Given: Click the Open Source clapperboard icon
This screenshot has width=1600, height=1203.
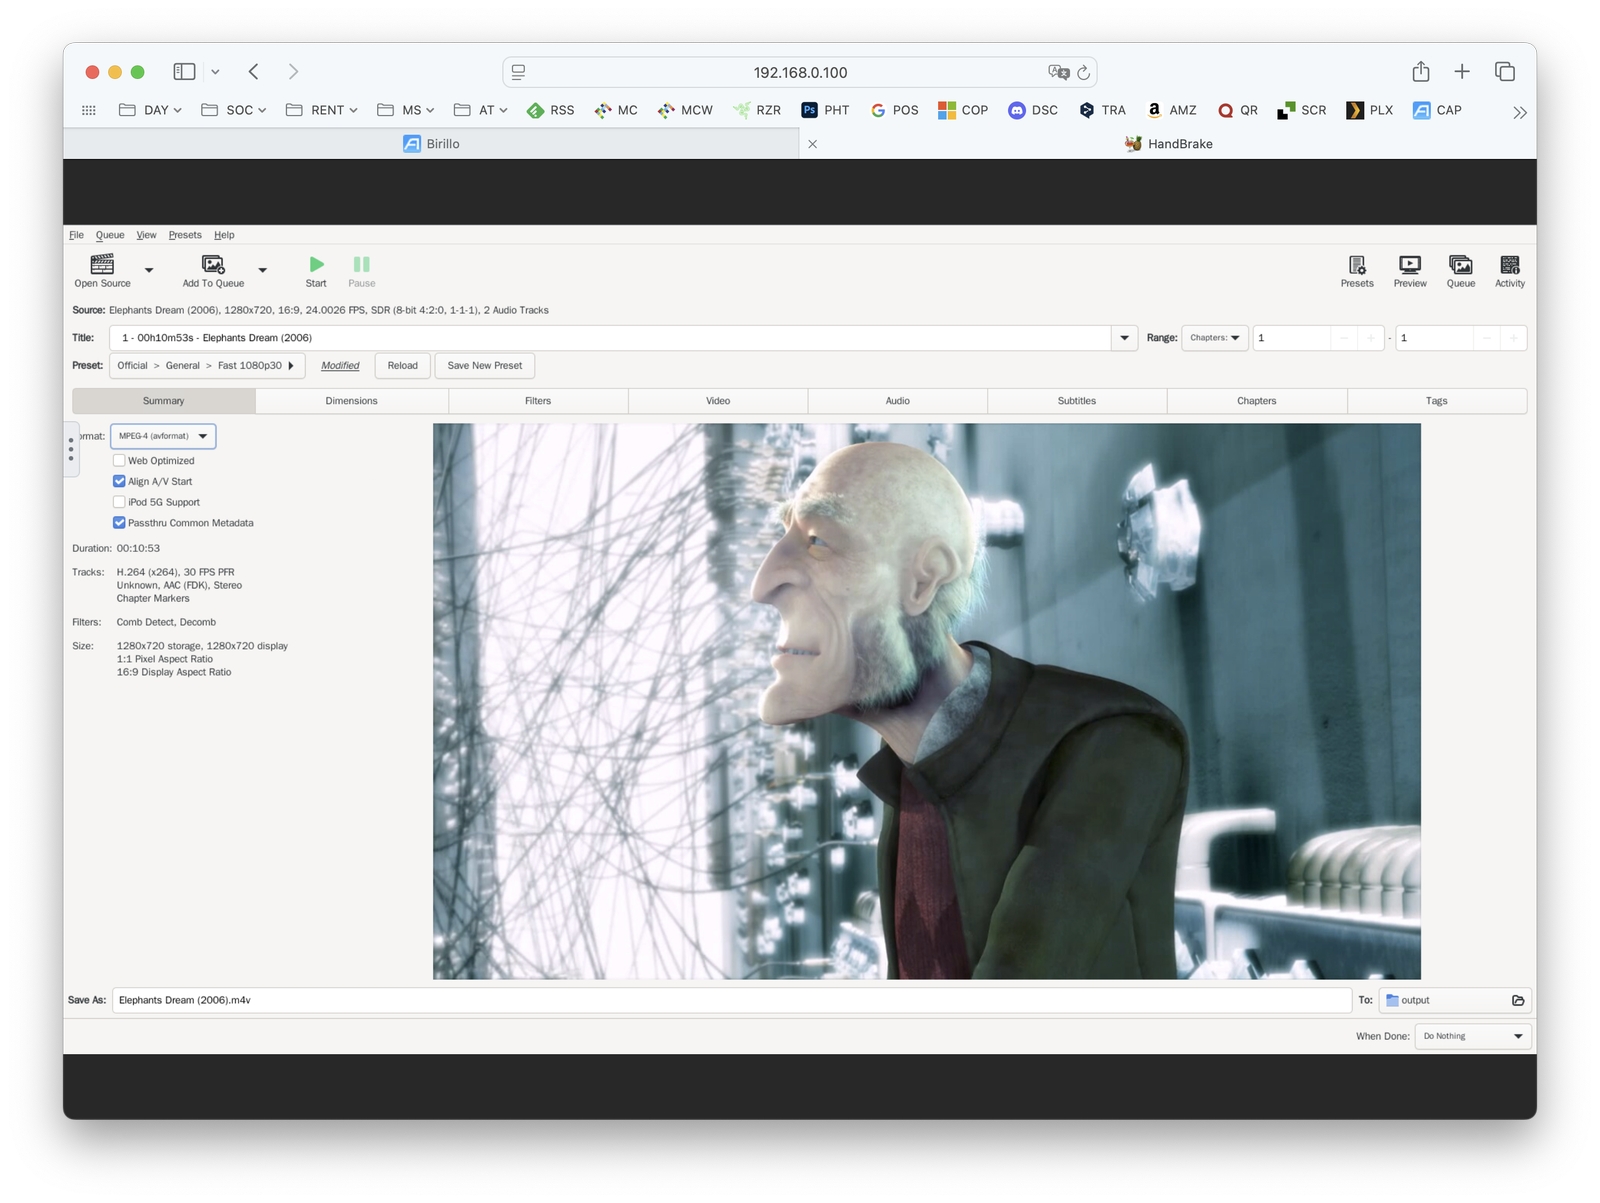Looking at the screenshot, I should (102, 265).
